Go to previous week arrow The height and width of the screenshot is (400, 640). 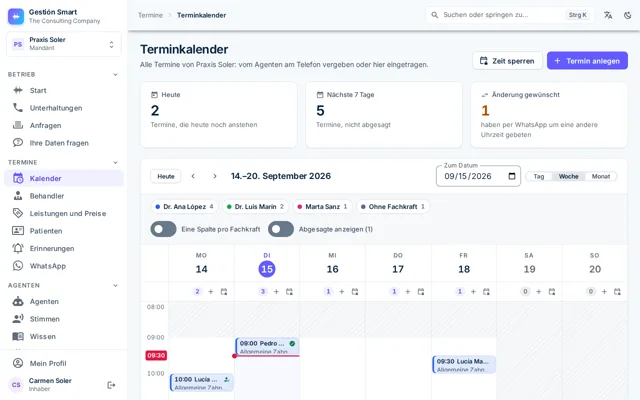pyautogui.click(x=193, y=176)
